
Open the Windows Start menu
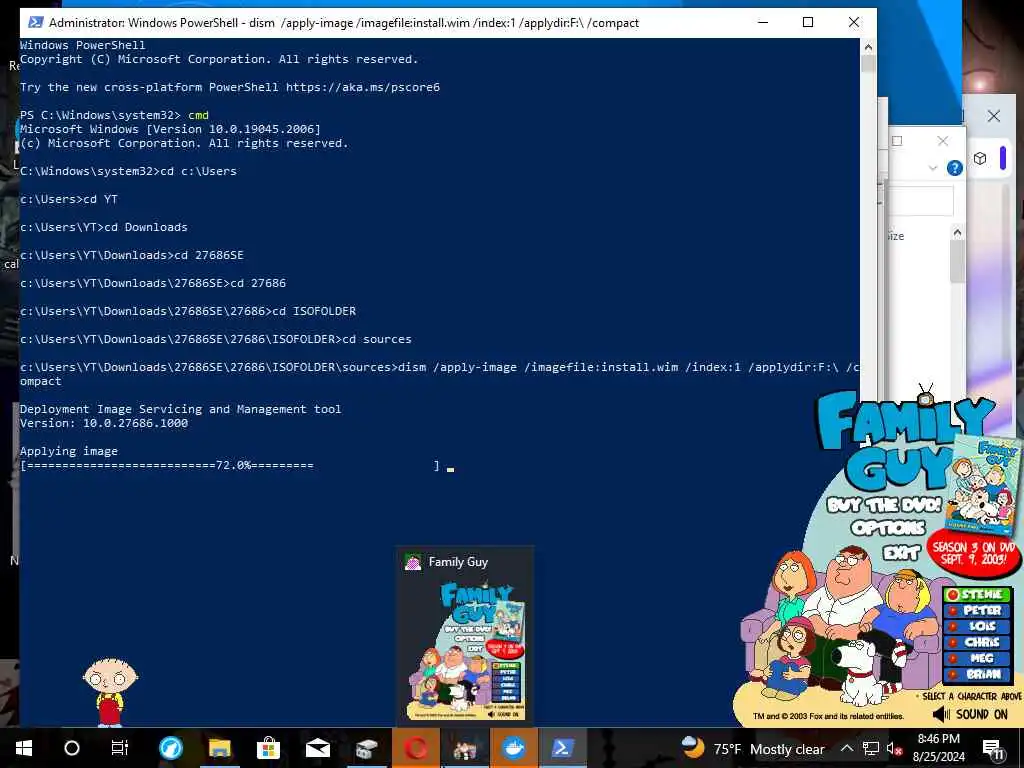[x=24, y=748]
